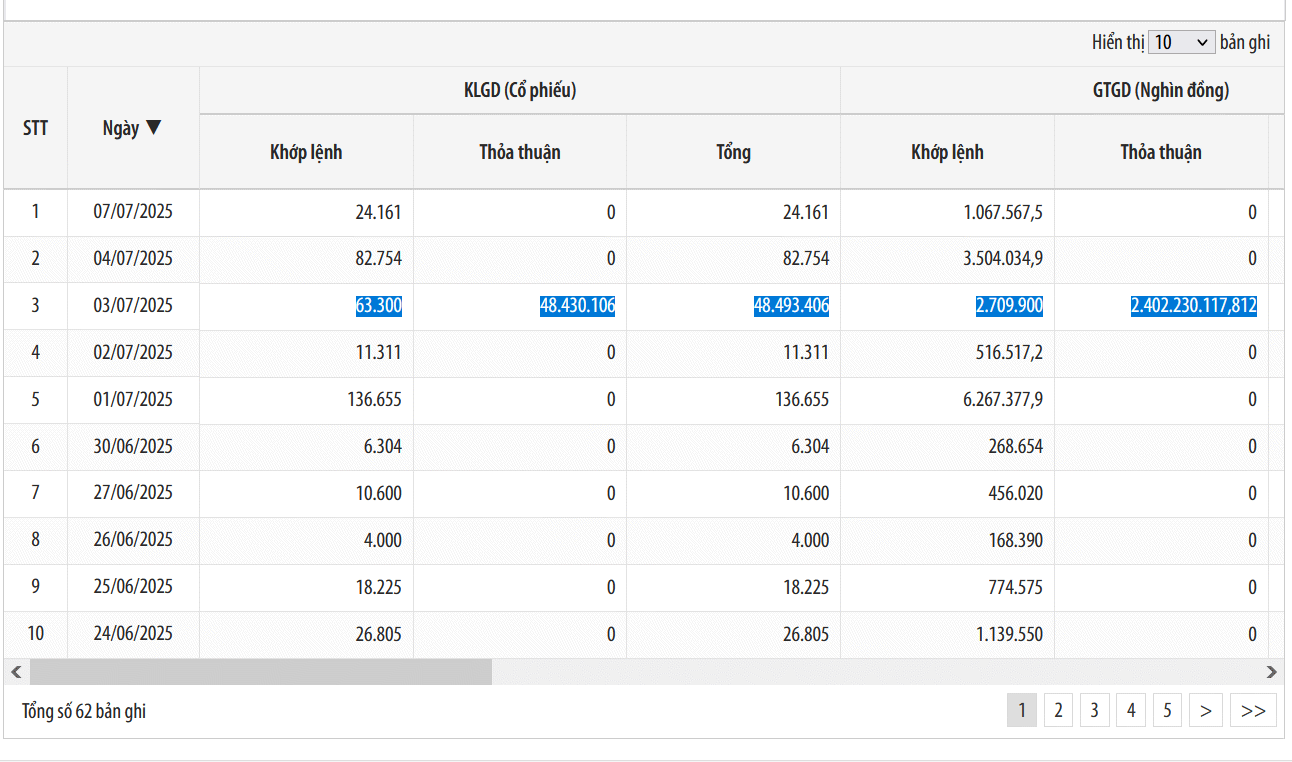Select current page 1 button

tap(1021, 711)
